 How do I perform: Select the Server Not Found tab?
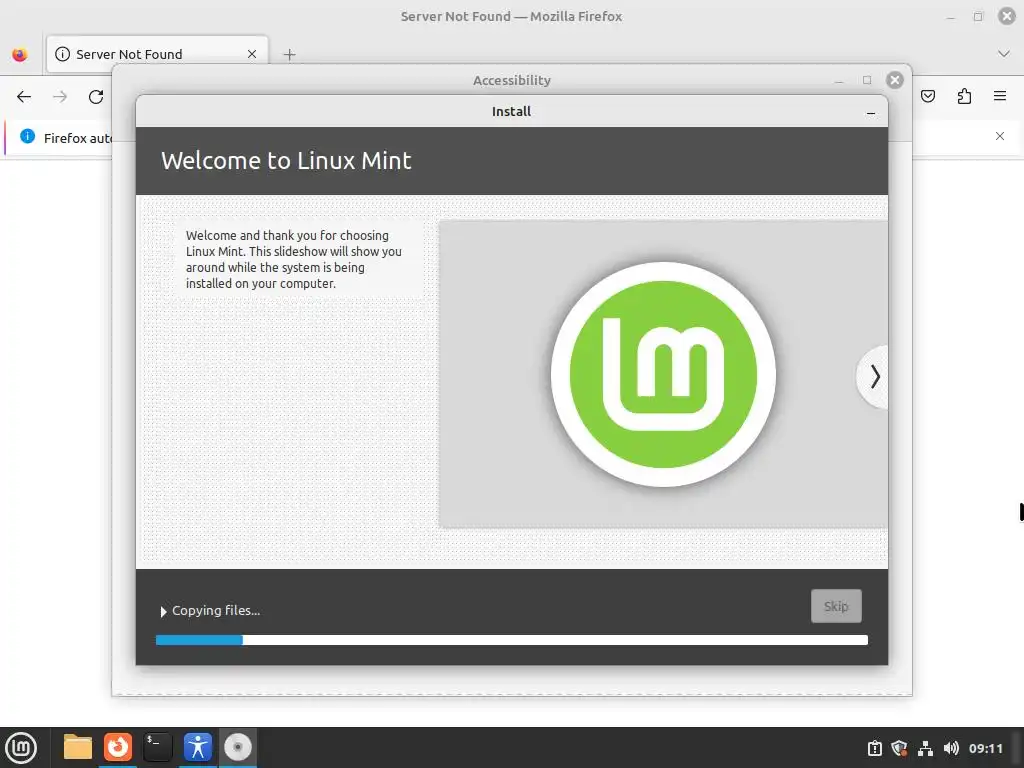(x=157, y=54)
